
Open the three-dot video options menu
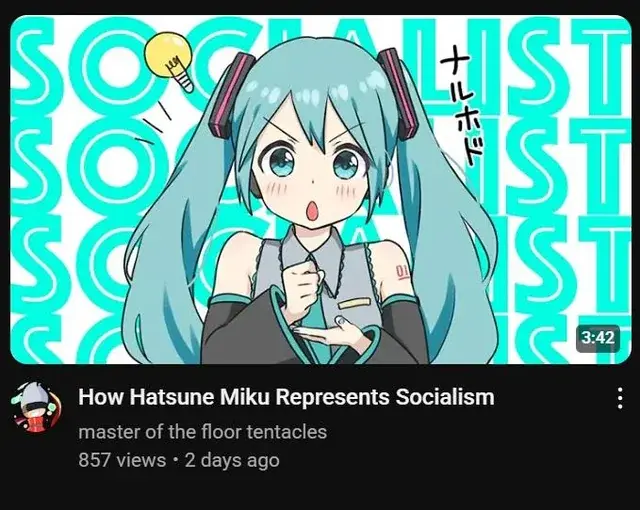(620, 398)
